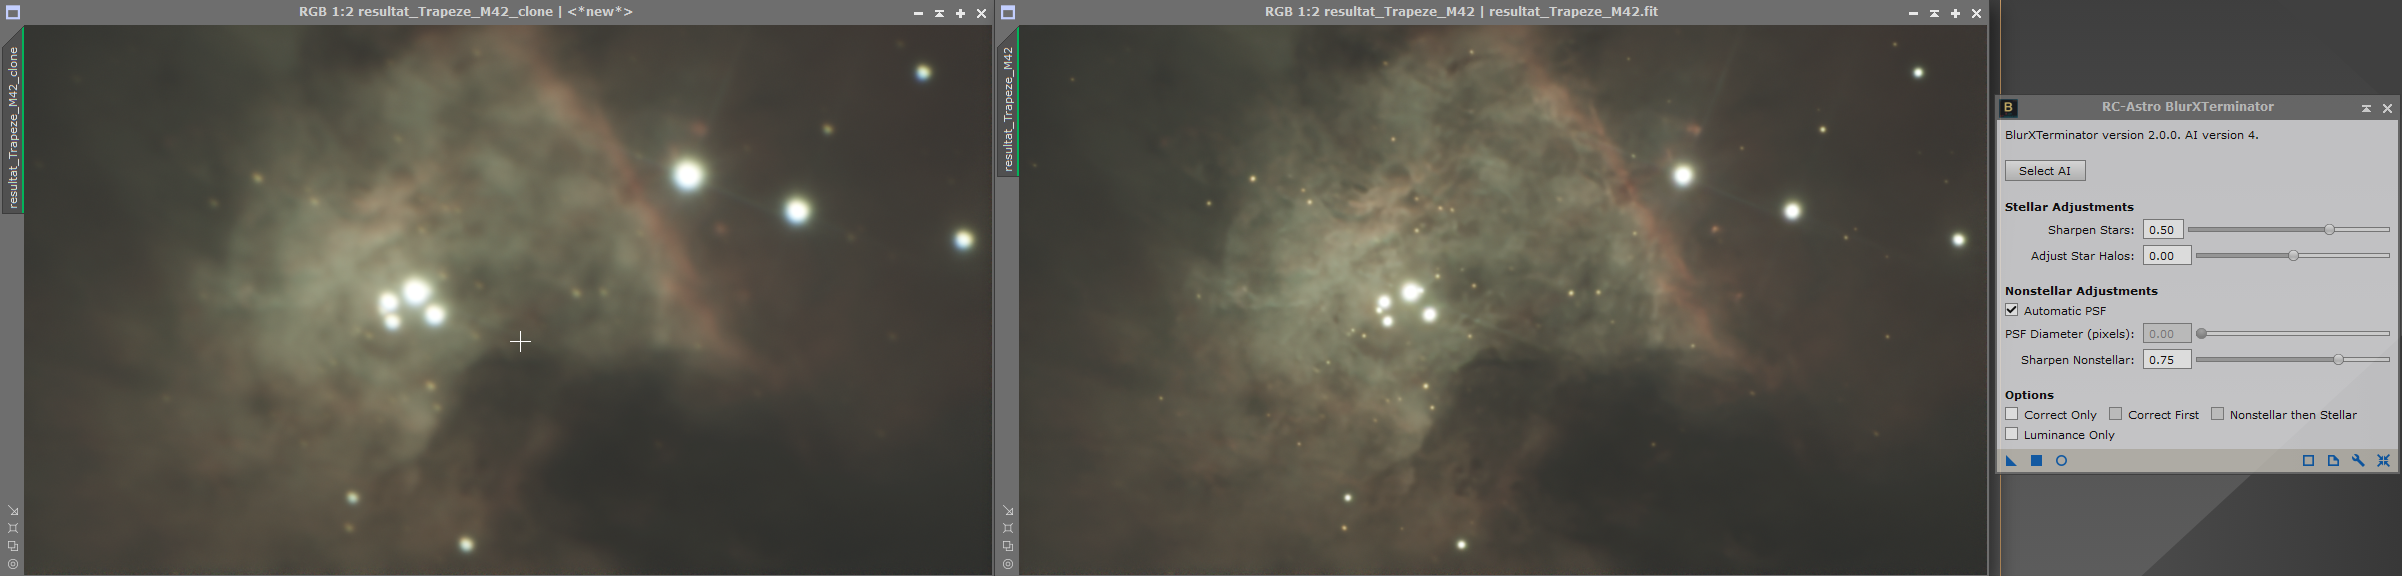Click the Apply Global circle icon
Viewport: 2402px width, 576px height.
[2061, 461]
